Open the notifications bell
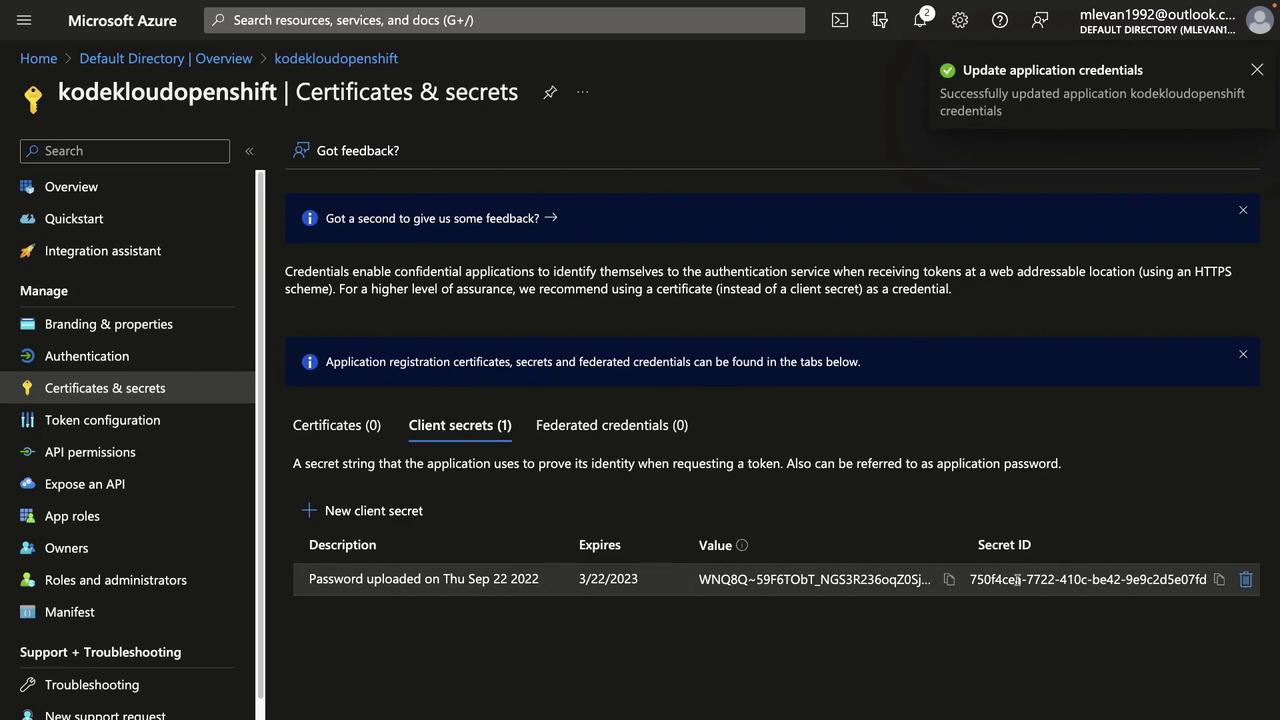The image size is (1280, 720). [x=920, y=20]
